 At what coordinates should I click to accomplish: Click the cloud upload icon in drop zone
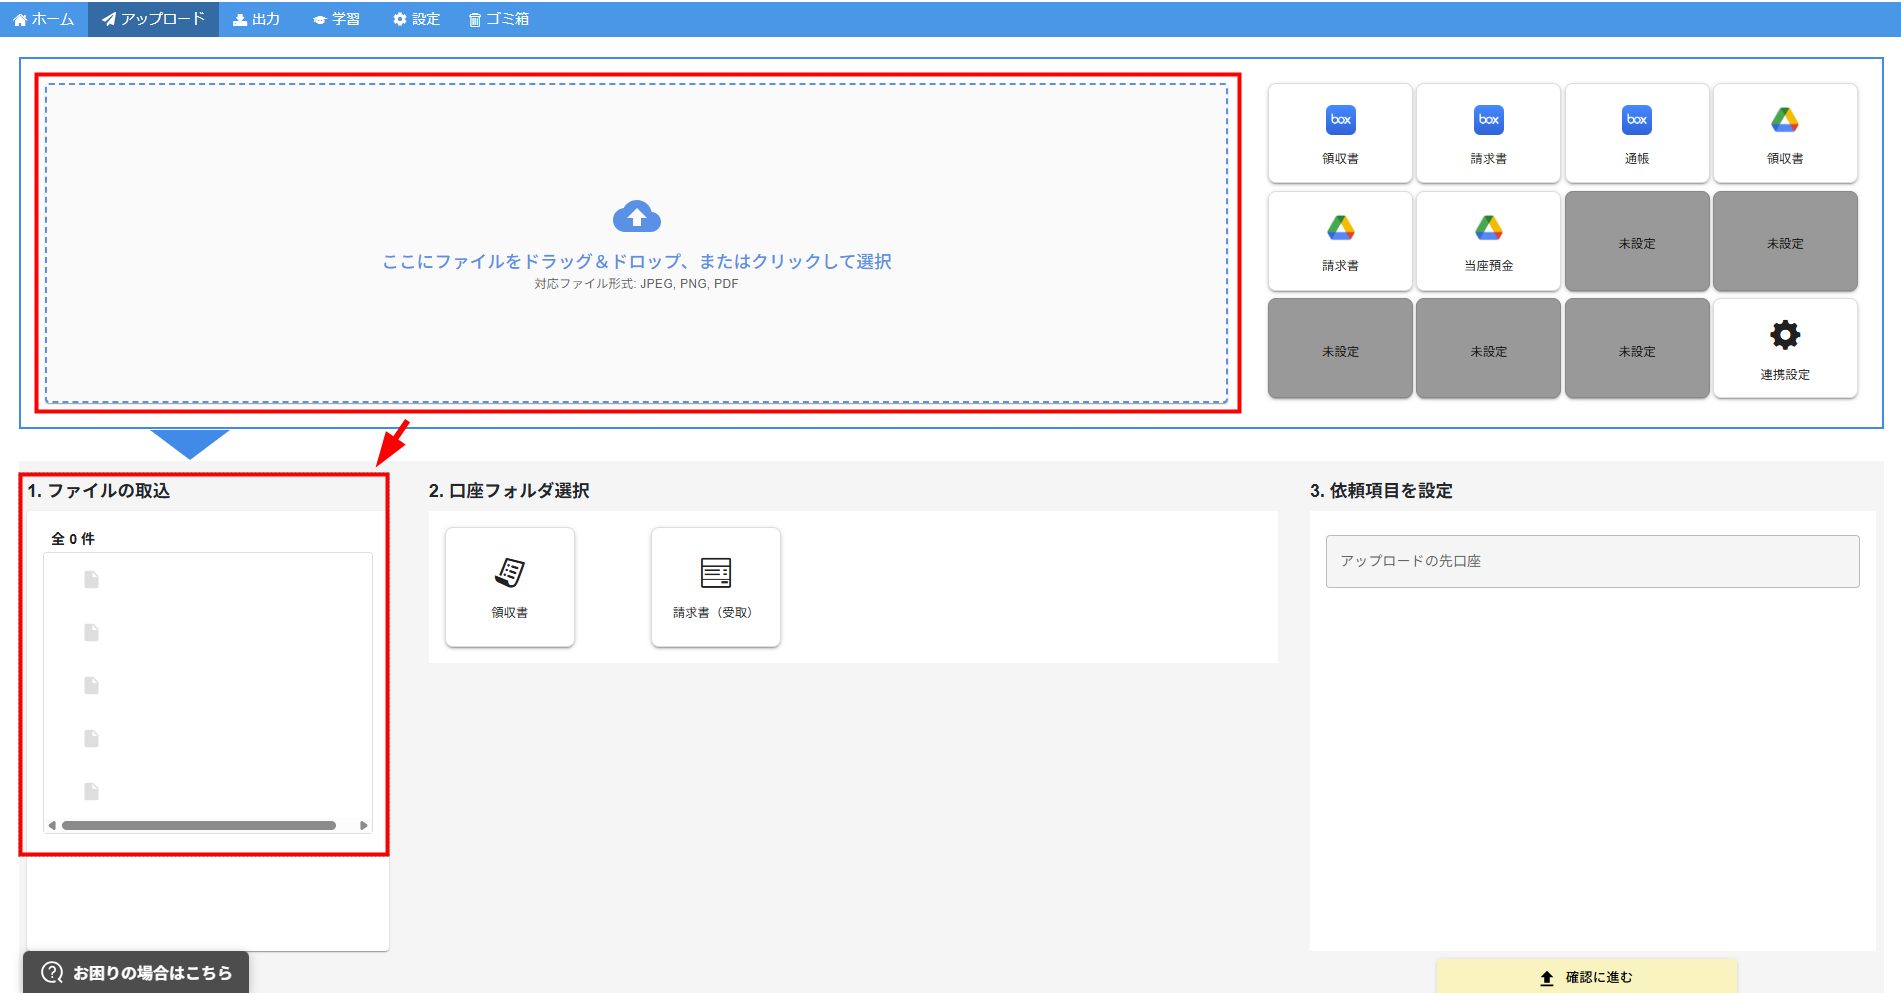tap(636, 217)
